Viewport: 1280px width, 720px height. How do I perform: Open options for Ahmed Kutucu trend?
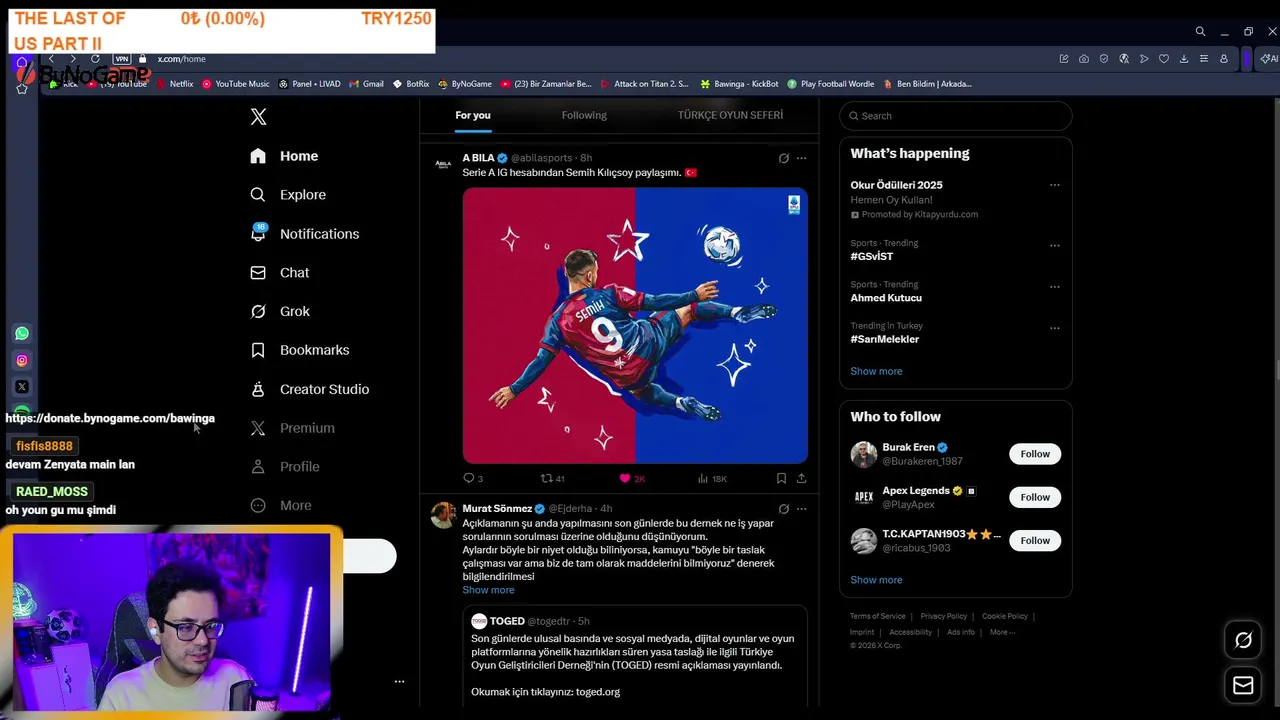(1054, 286)
